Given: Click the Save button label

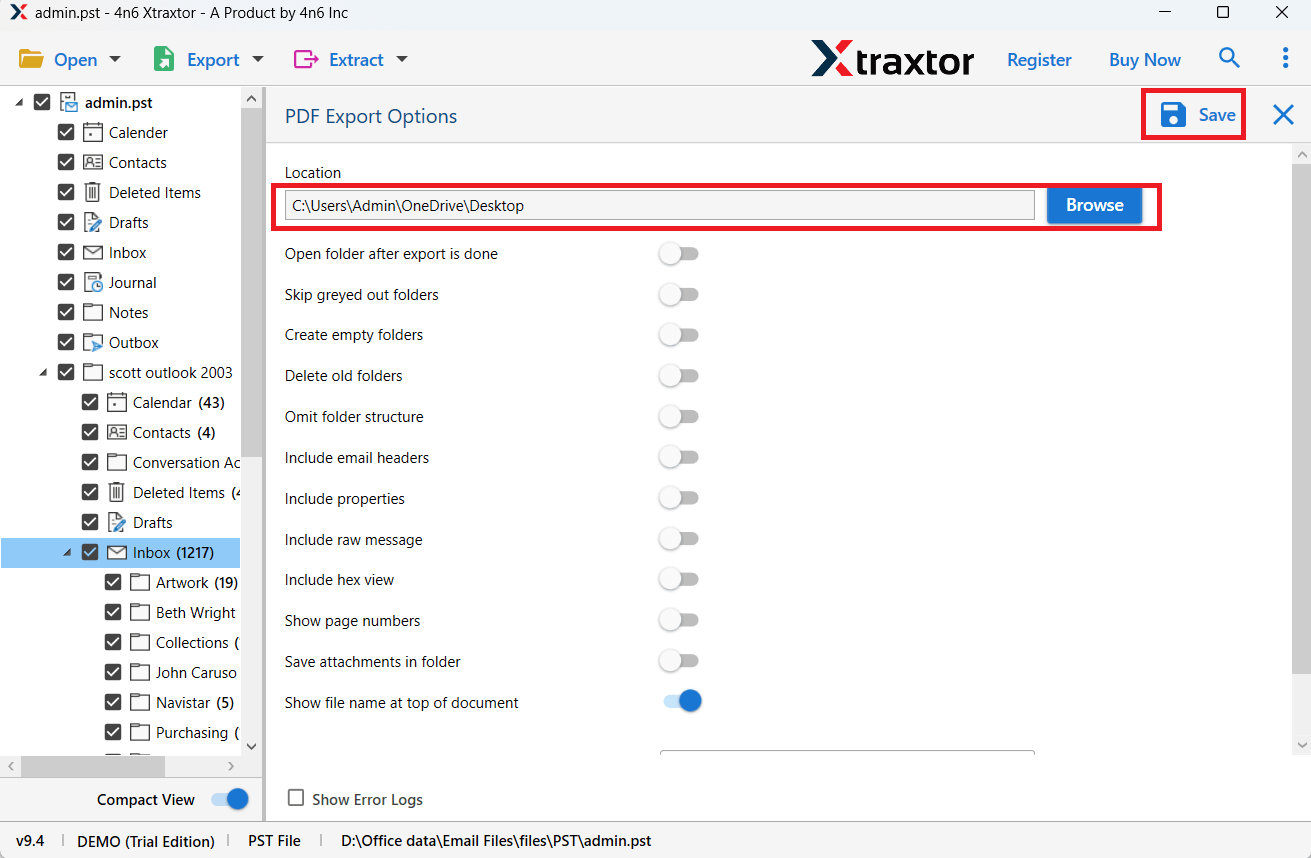Looking at the screenshot, I should [x=1217, y=115].
